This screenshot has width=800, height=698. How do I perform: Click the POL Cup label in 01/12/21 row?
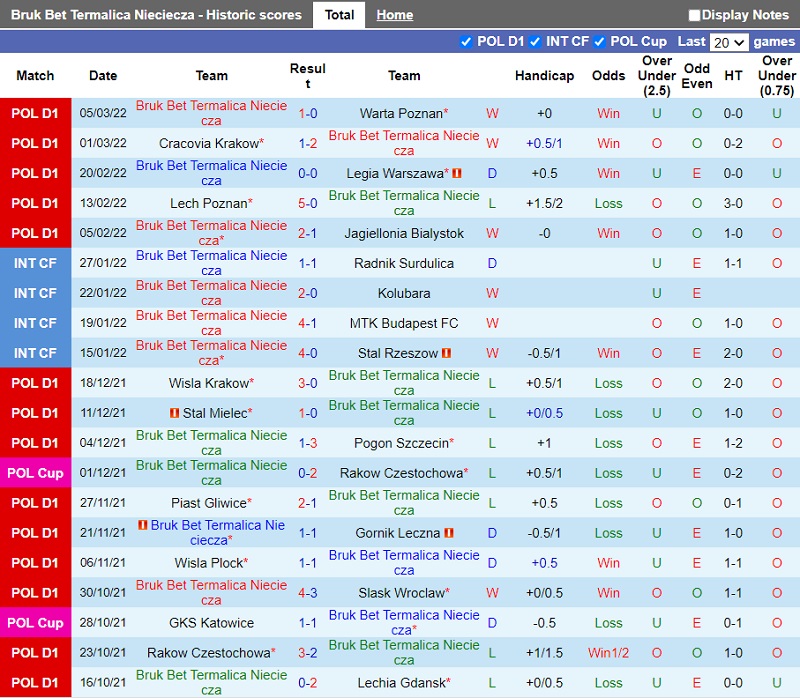[36, 473]
